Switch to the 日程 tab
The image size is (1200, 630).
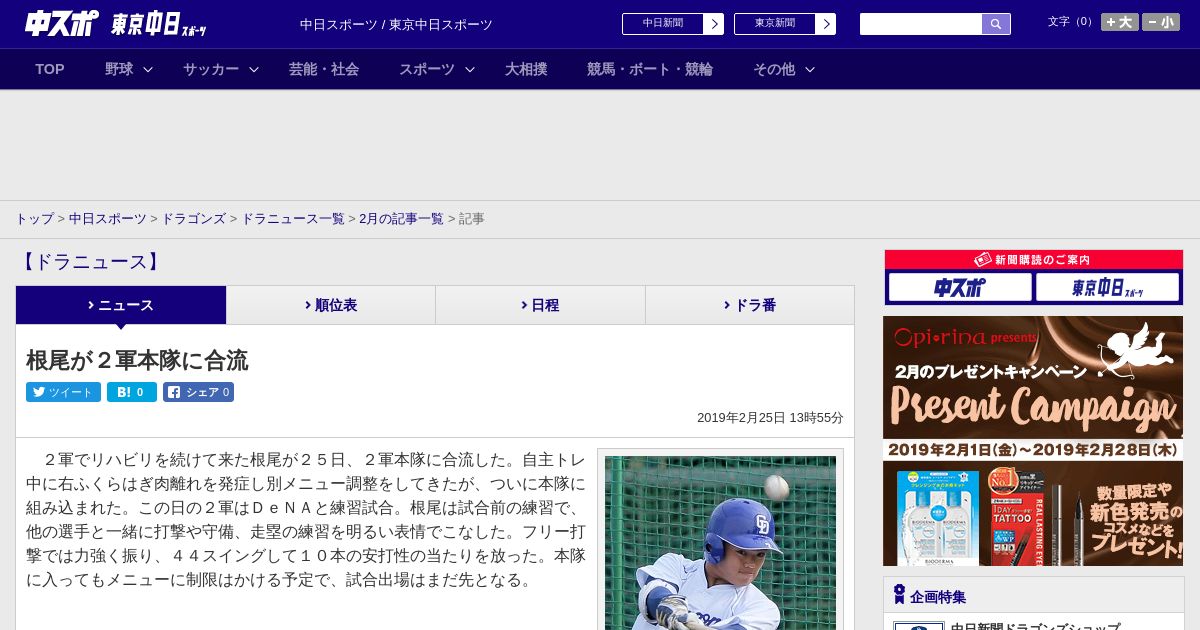540,305
